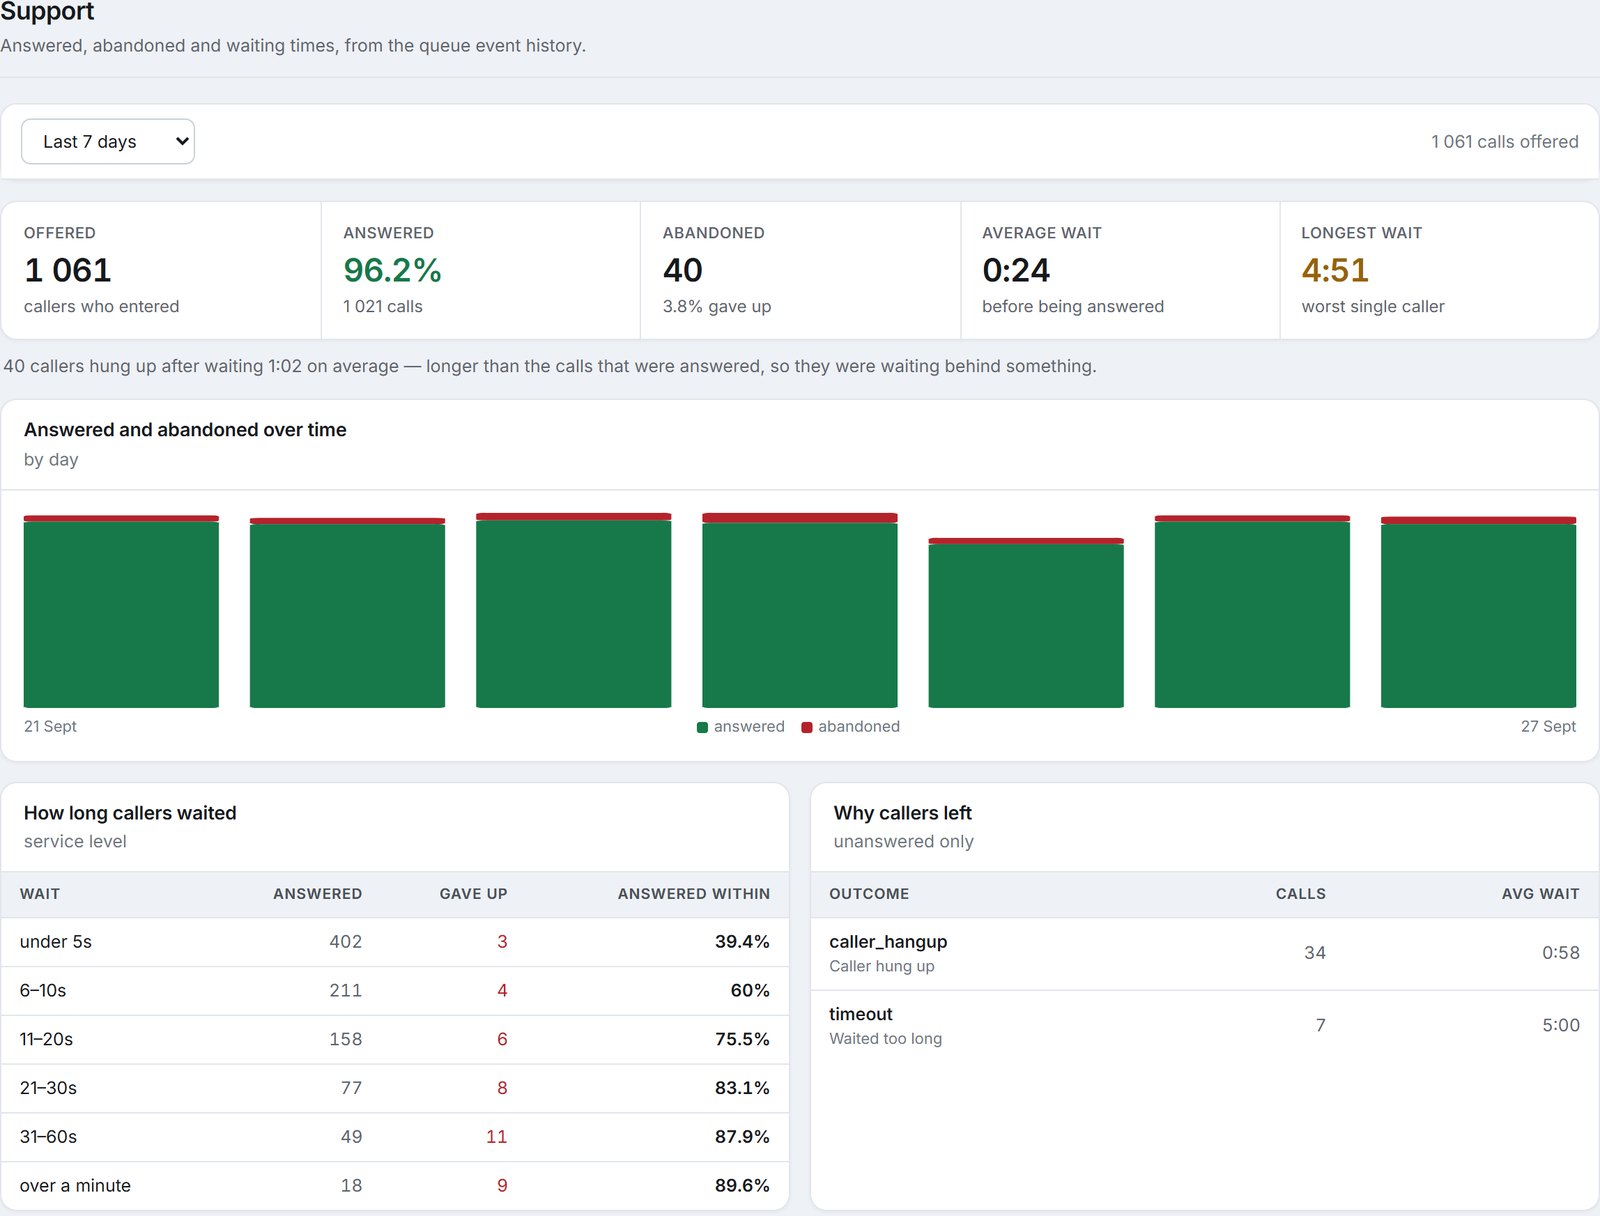
Task: Select the over a minute row label
Action: tap(75, 1186)
